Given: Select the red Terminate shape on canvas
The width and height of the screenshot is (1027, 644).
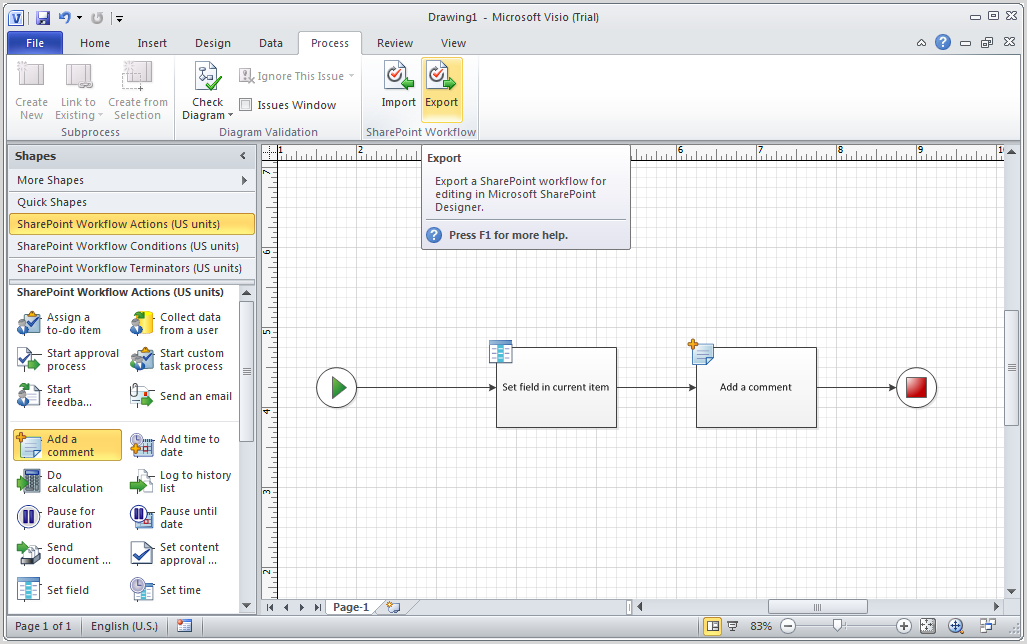Looking at the screenshot, I should (916, 387).
